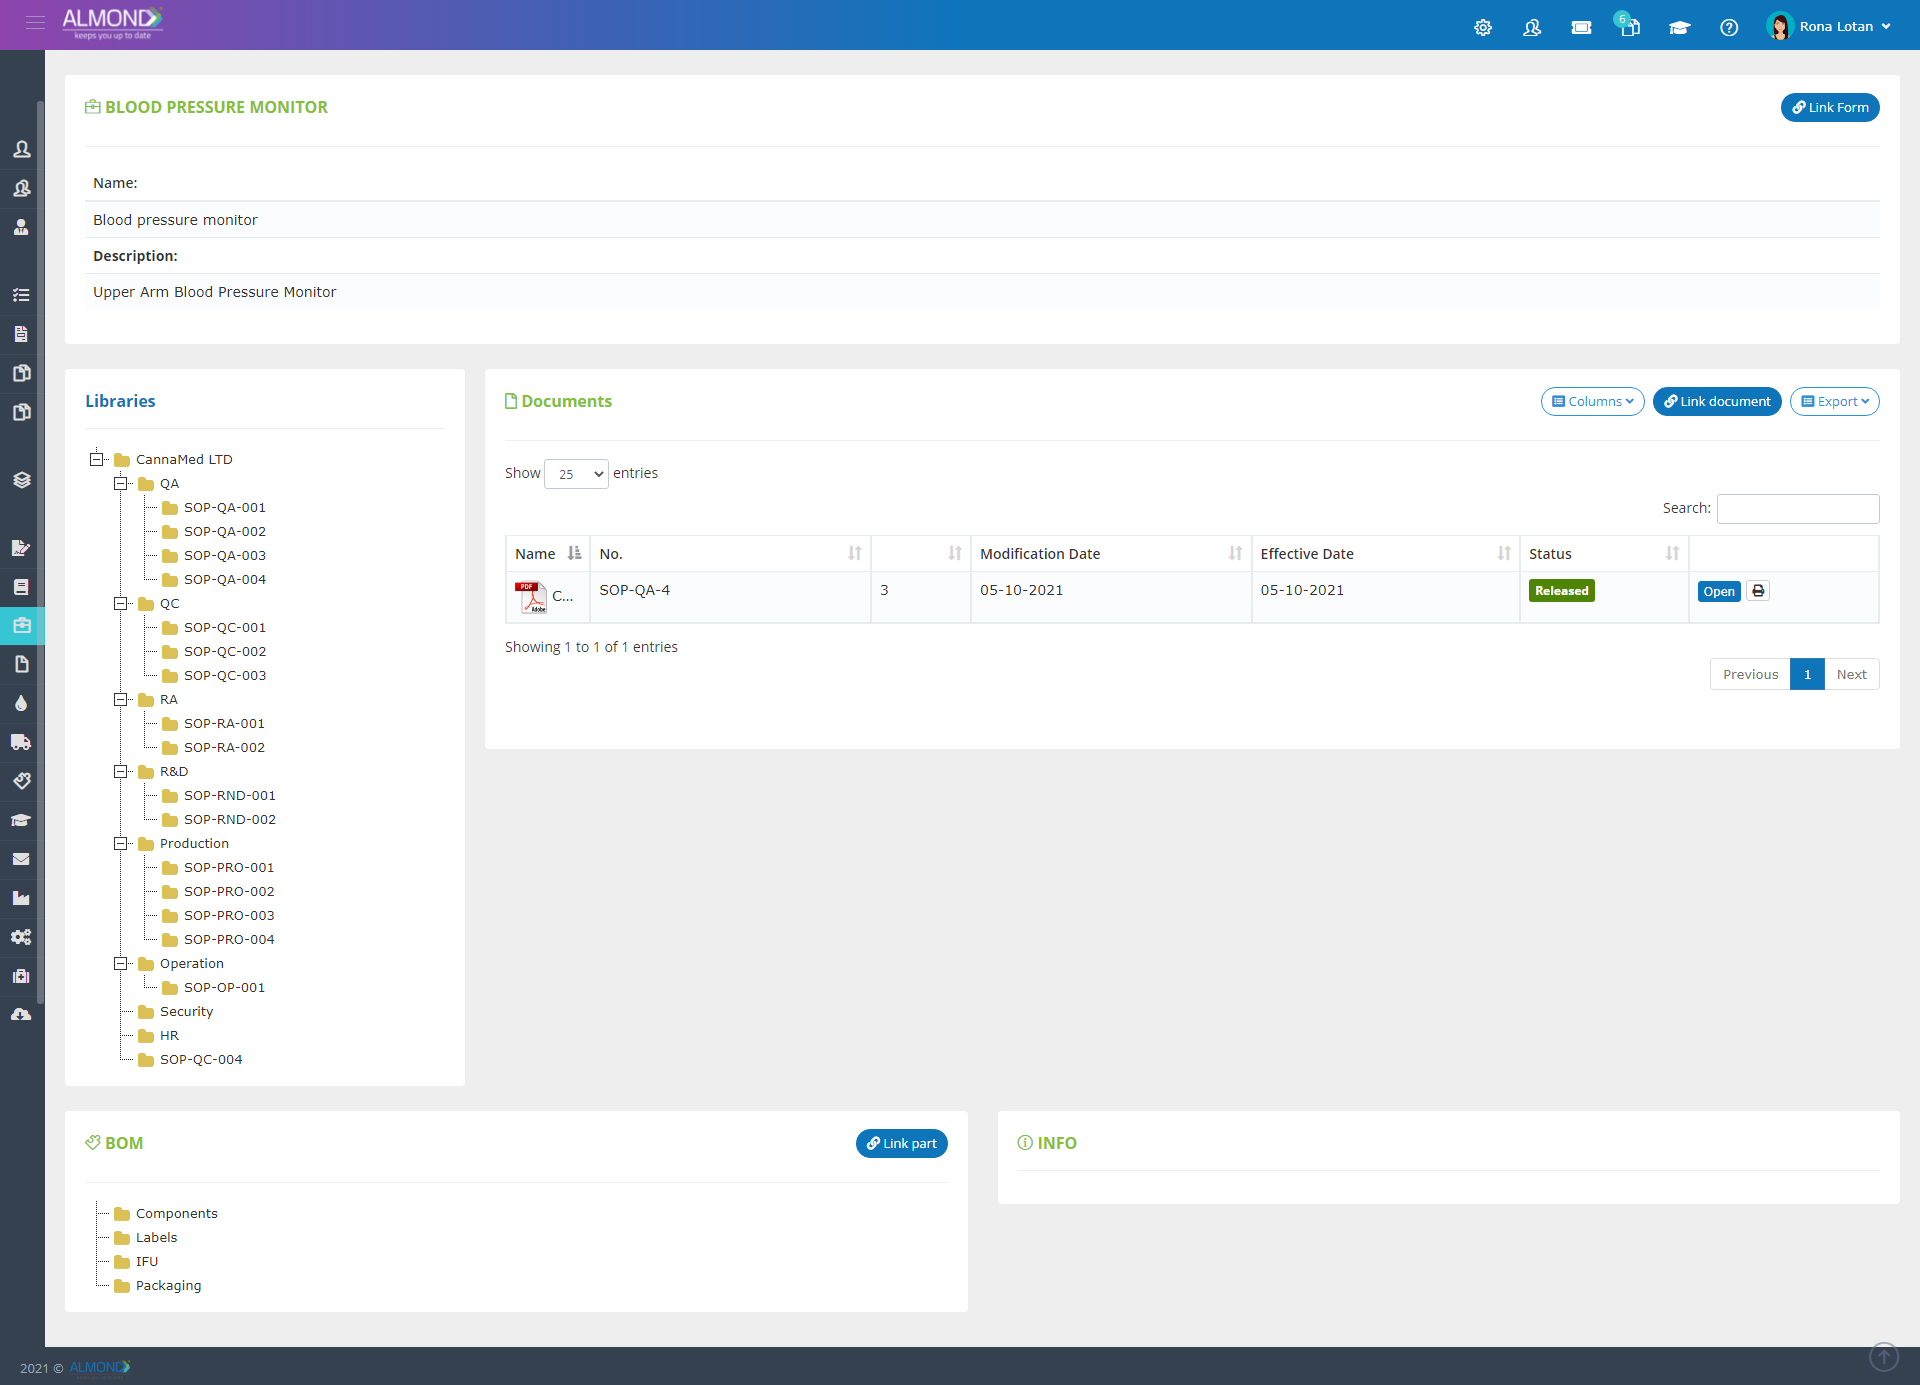Click the Previous pagination button
Screen dimensions: 1920x1385
tap(1750, 674)
